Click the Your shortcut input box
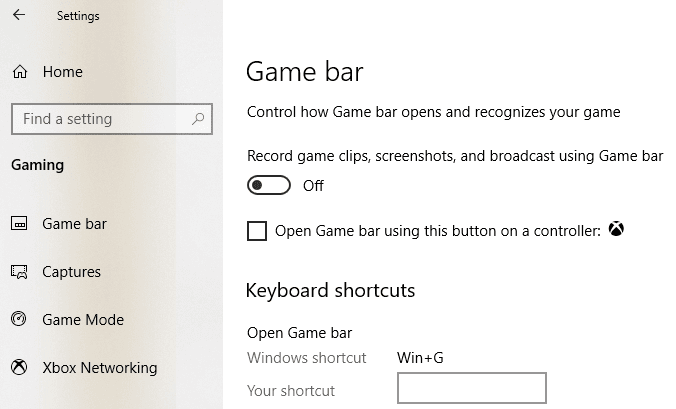 (x=471, y=388)
